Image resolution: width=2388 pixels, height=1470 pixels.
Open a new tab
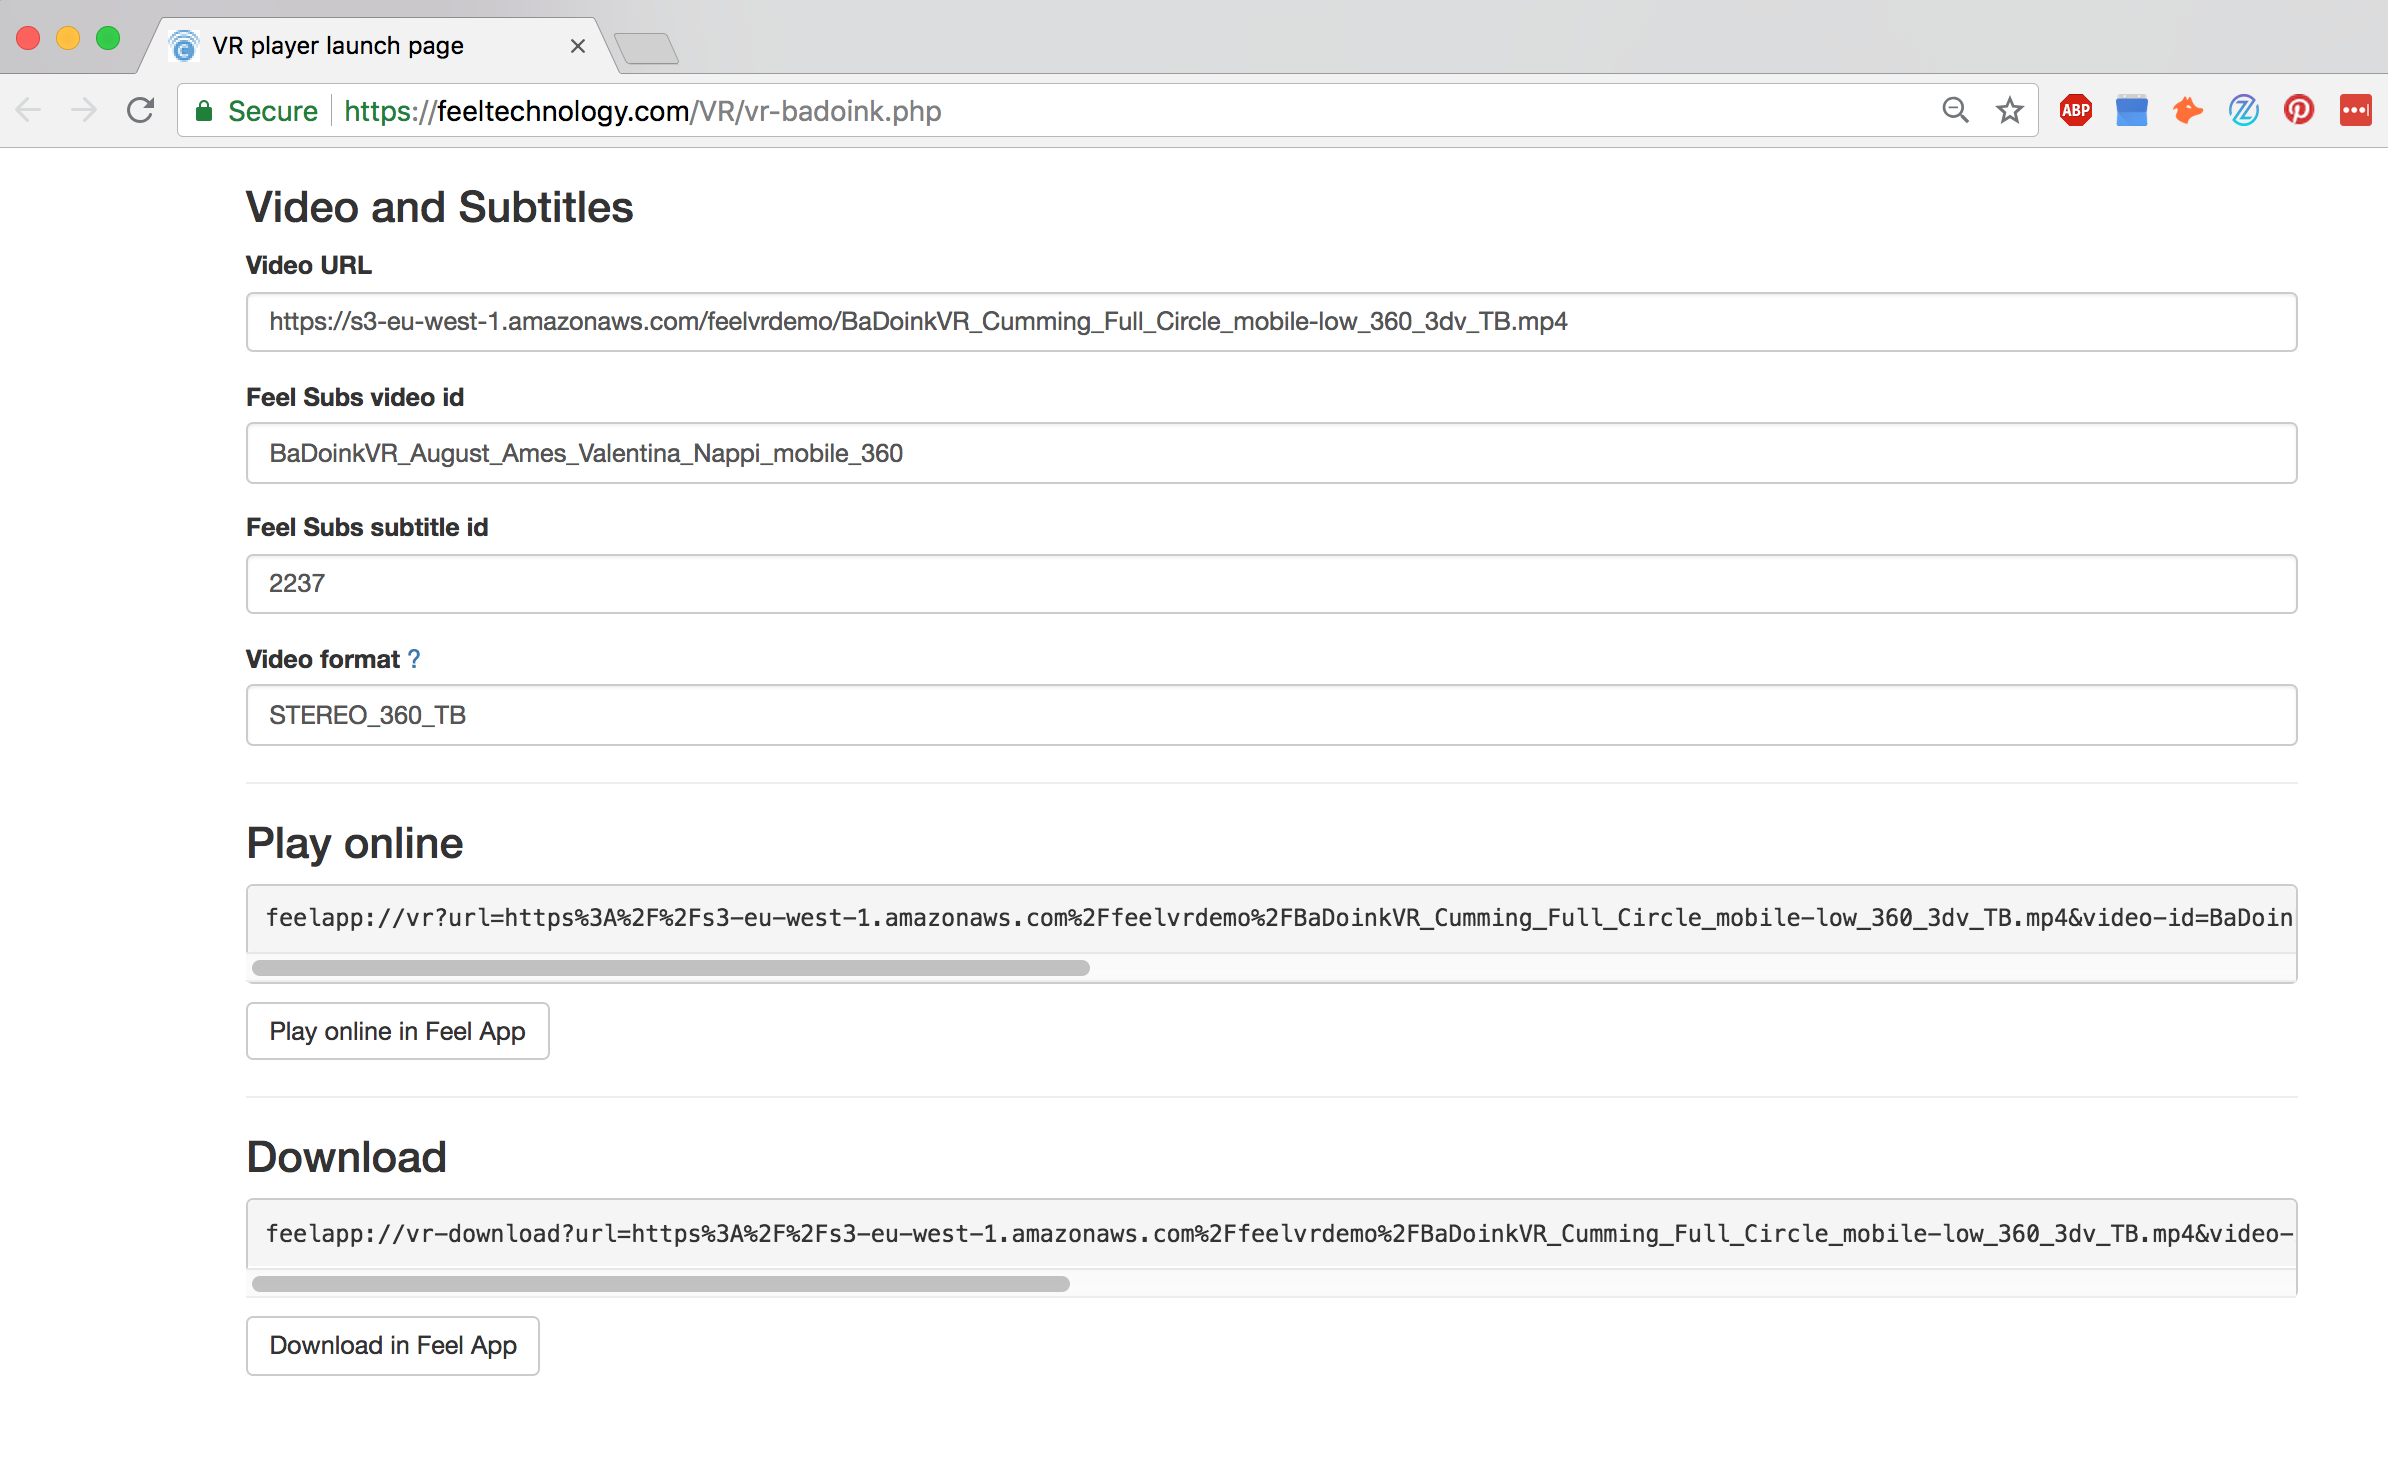coord(646,48)
